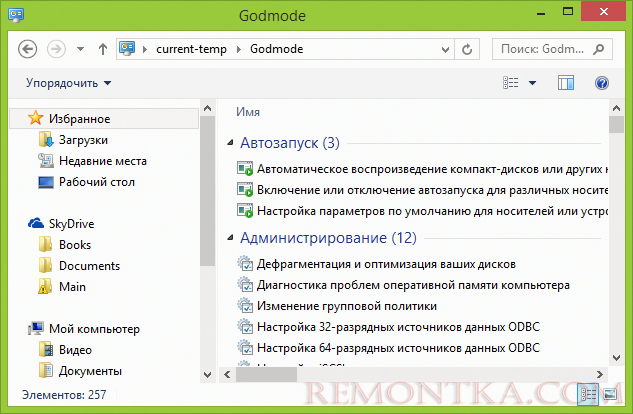This screenshot has width=633, height=414.
Task: Open Настройка 32-разрядных источников данных ODBC
Action: 398,327
